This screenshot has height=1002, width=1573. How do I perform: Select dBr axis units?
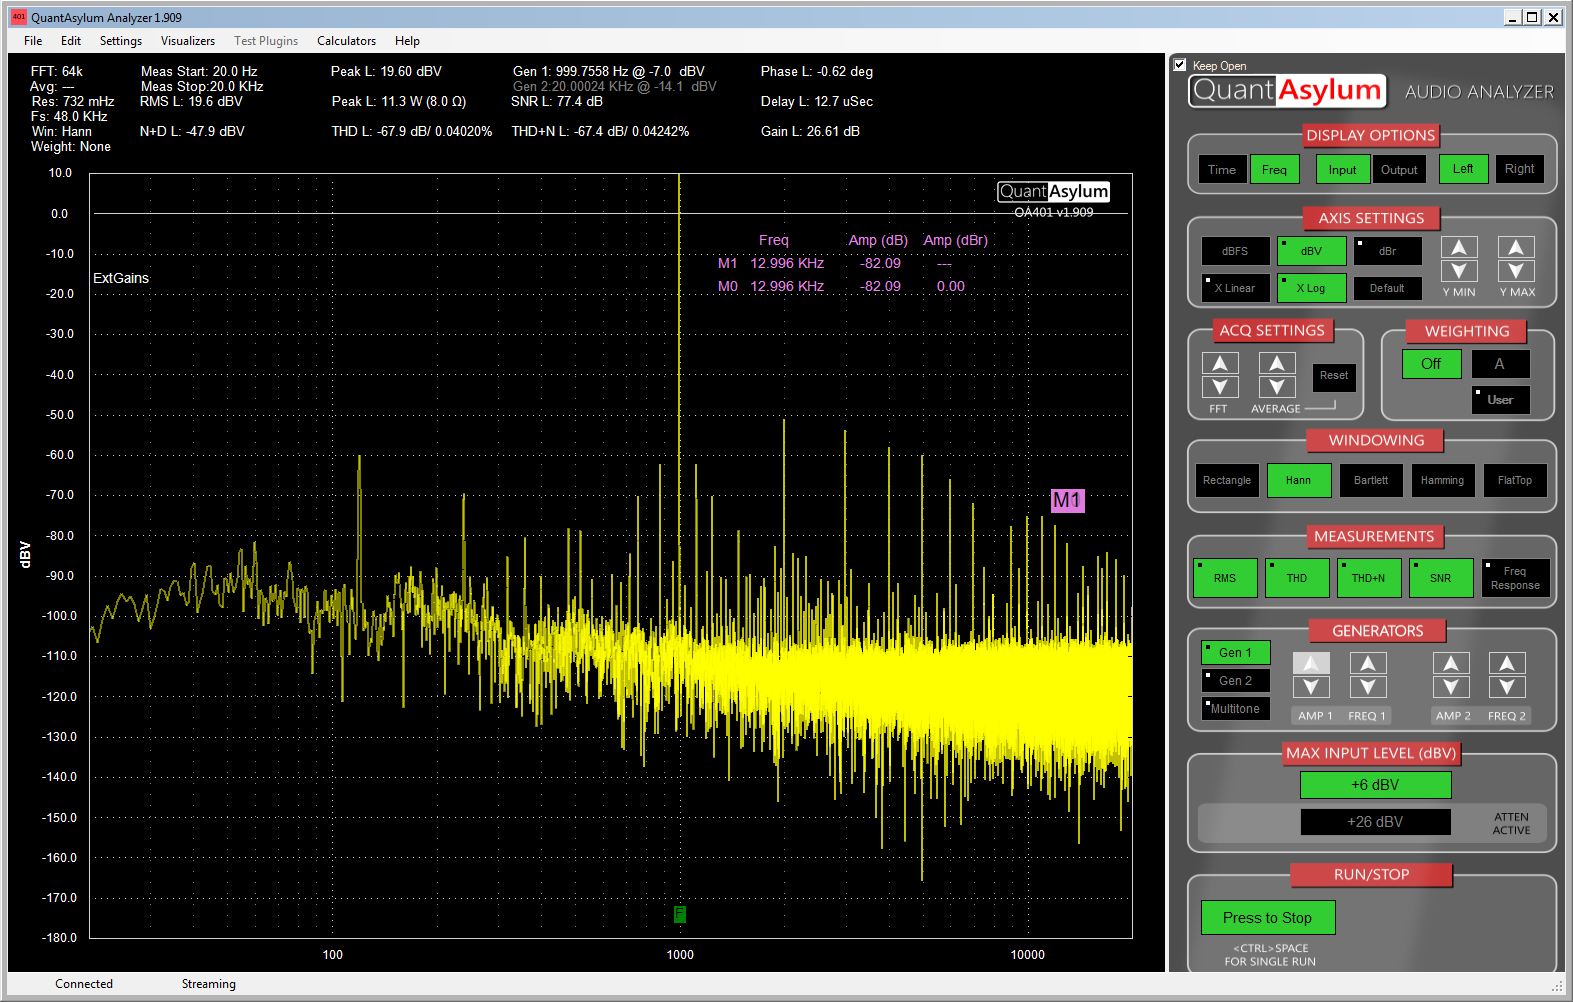click(x=1388, y=251)
